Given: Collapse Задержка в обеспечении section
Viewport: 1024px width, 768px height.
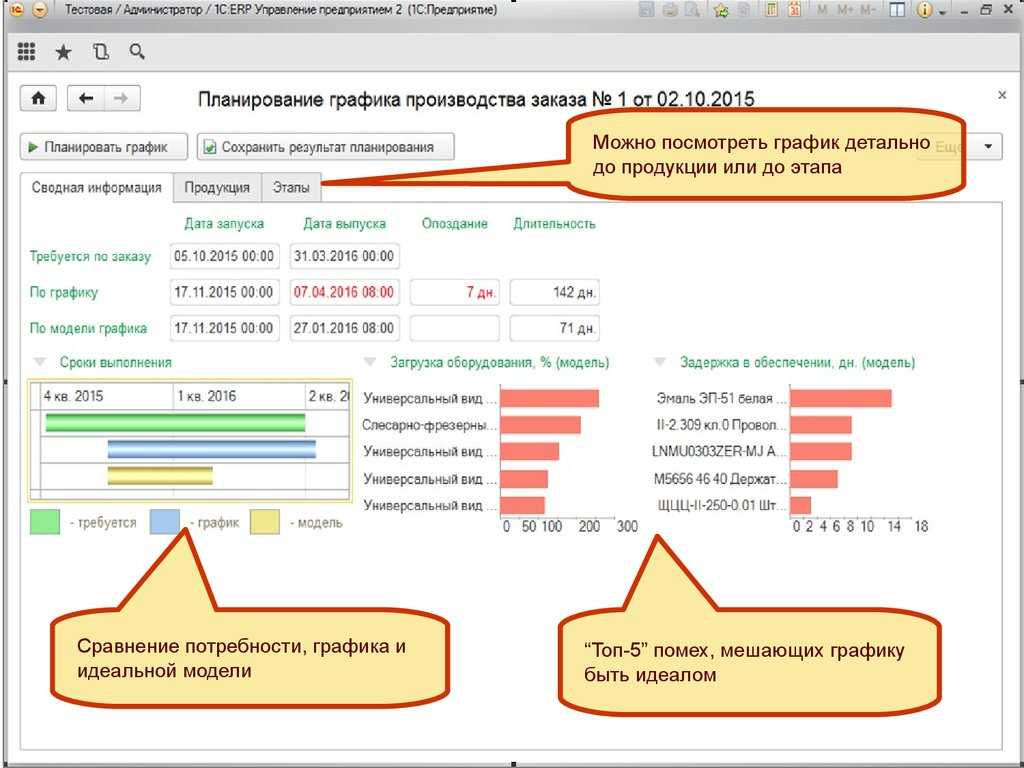Looking at the screenshot, I should pos(660,362).
